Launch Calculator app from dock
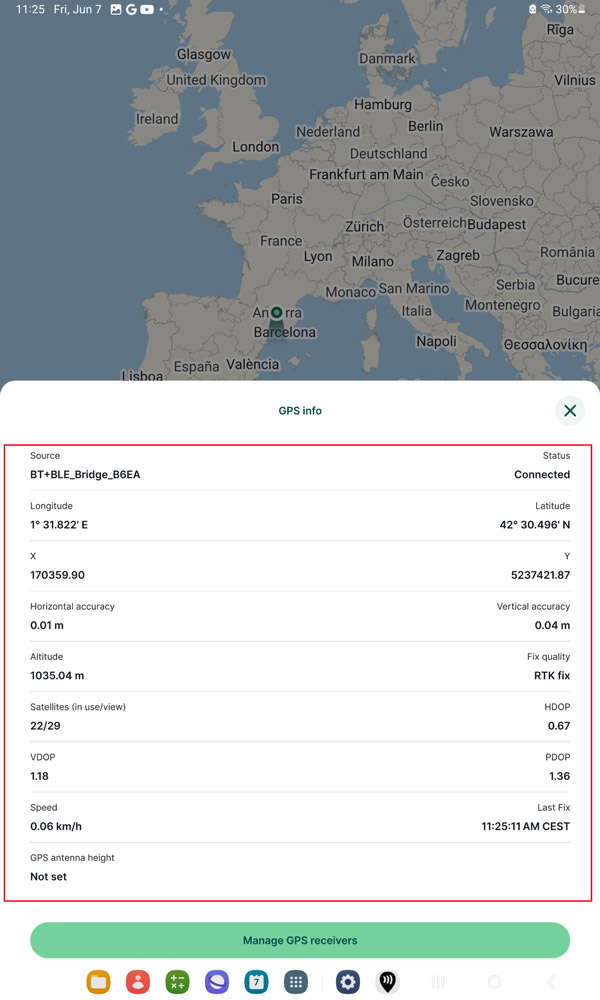This screenshot has height=1000, width=600. pos(177,982)
